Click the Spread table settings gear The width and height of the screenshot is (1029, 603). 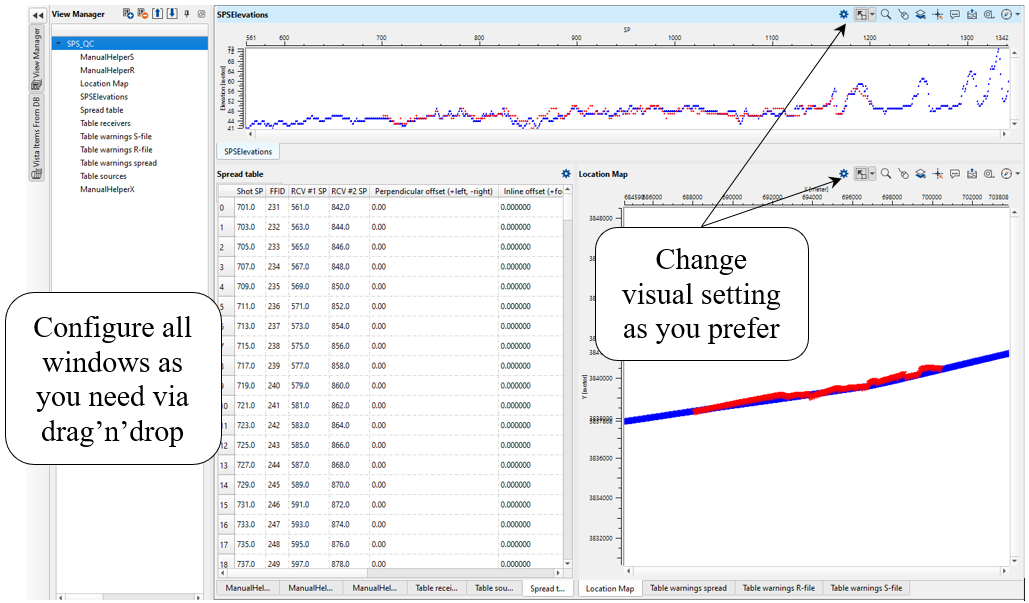566,174
